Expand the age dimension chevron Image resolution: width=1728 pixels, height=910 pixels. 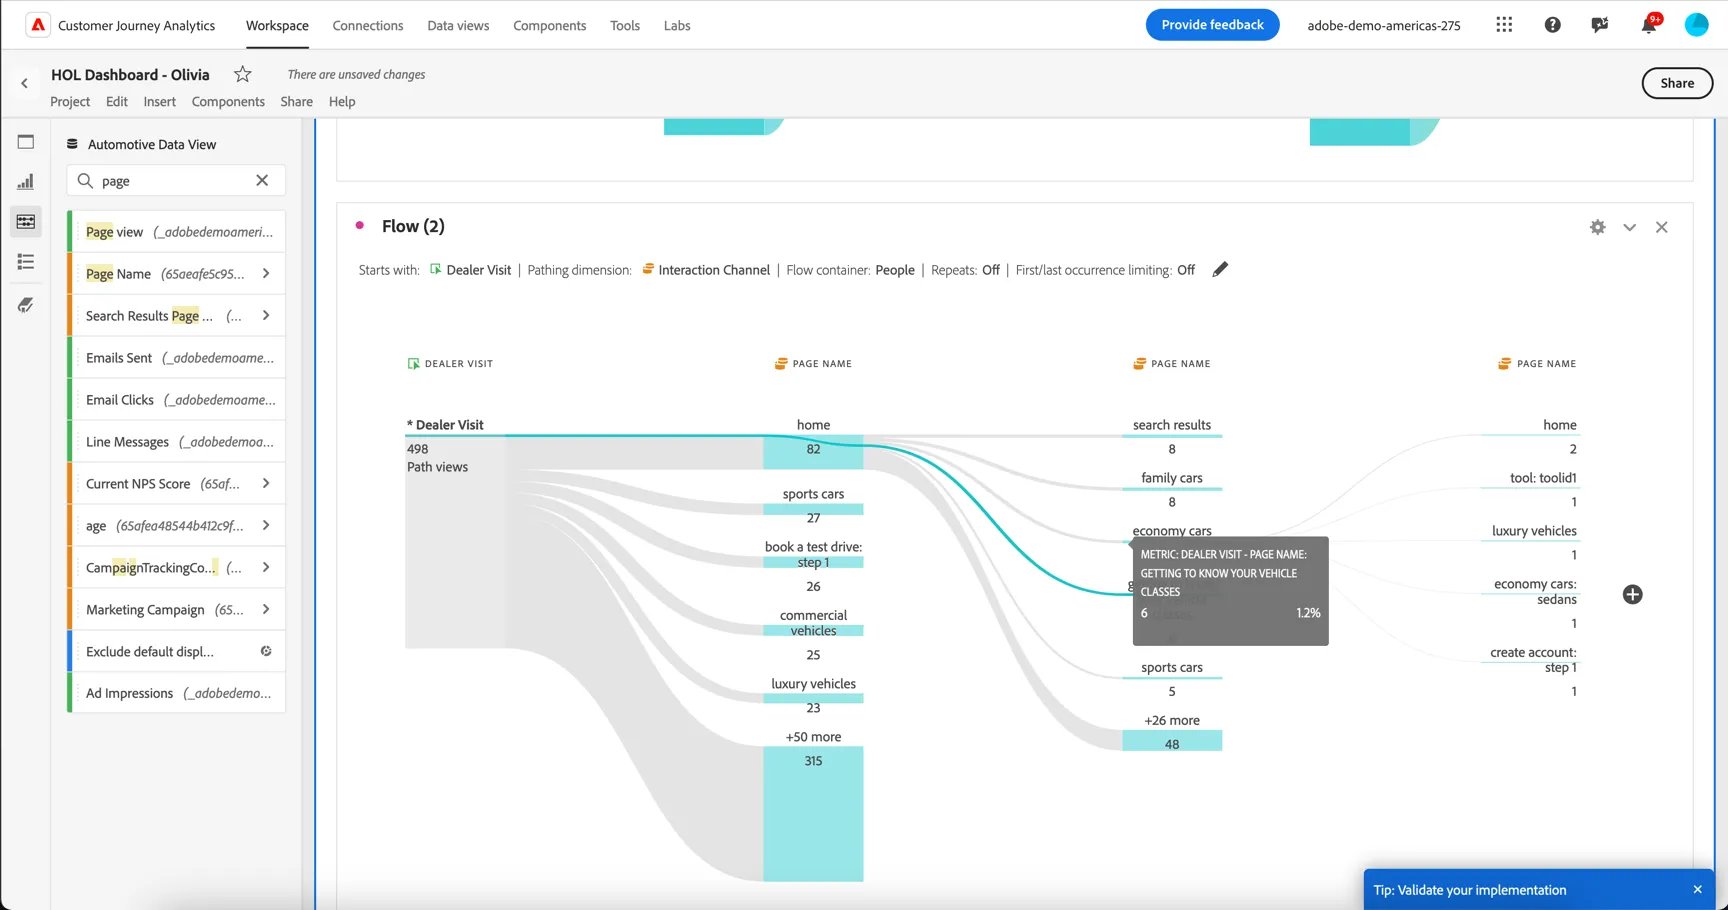coord(266,526)
